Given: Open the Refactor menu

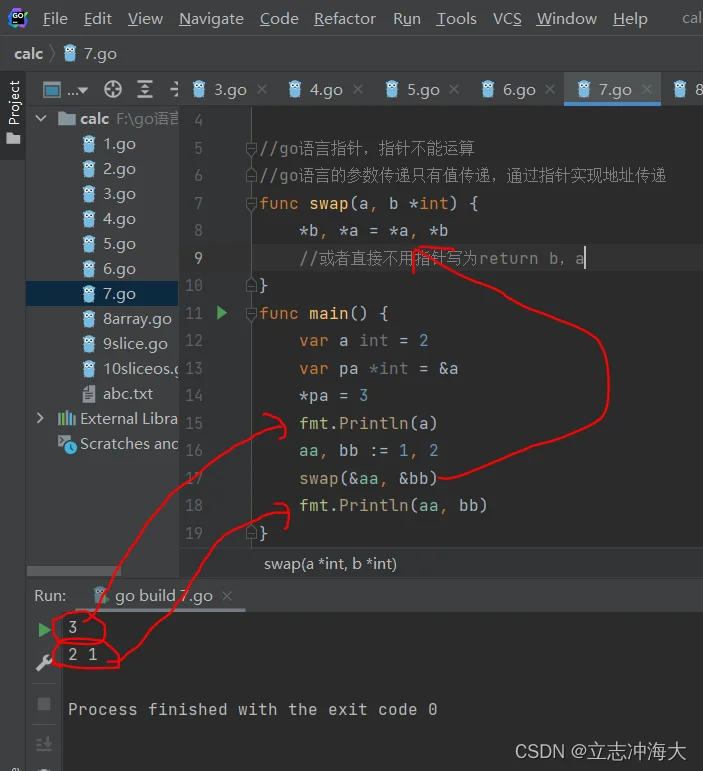Looking at the screenshot, I should coord(347,18).
